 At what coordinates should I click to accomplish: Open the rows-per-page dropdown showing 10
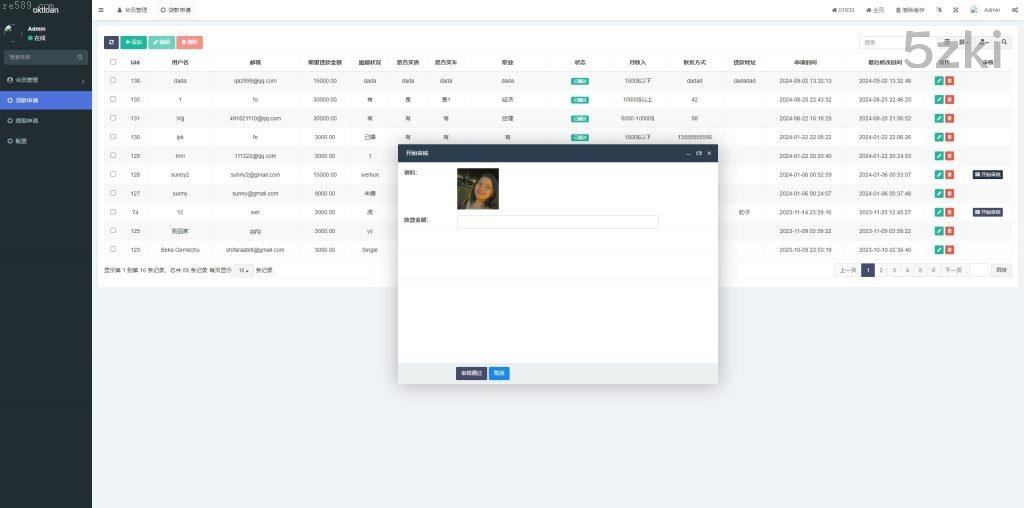point(243,270)
